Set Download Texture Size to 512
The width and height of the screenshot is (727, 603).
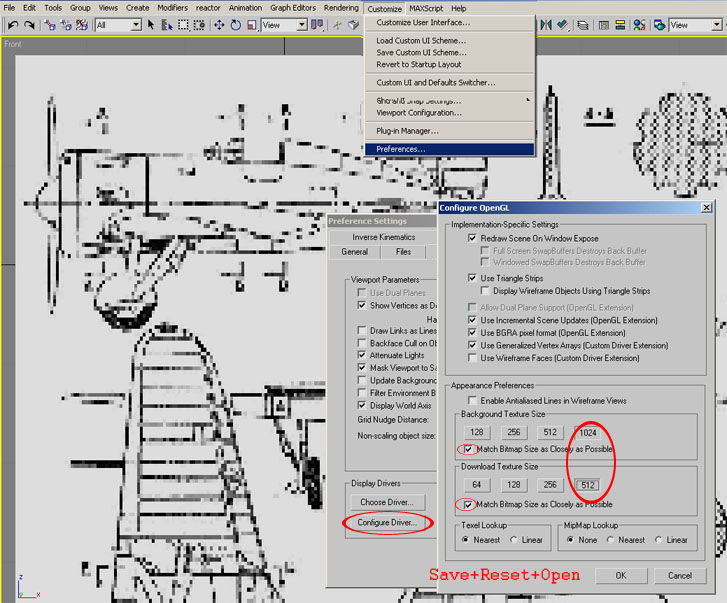pos(588,485)
